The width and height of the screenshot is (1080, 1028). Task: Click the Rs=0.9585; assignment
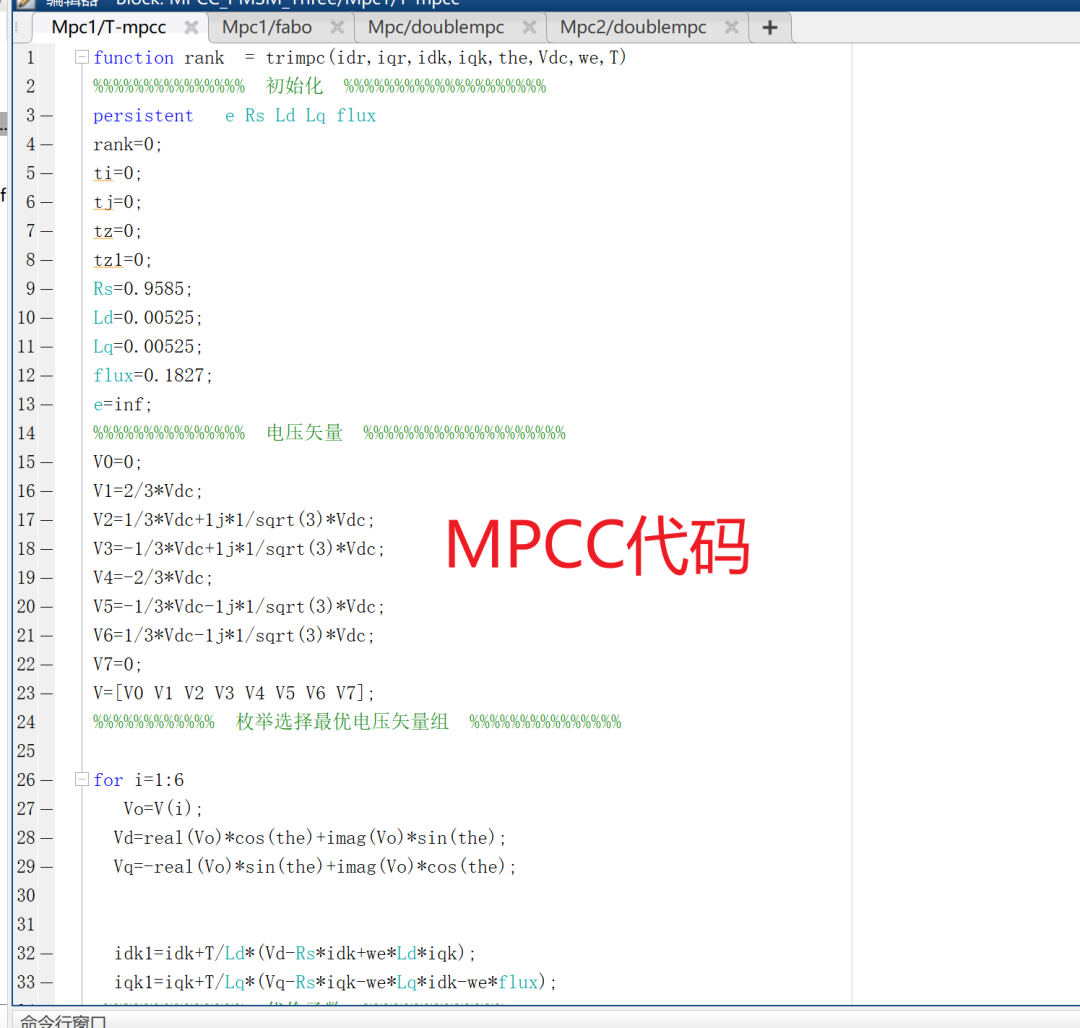coord(143,289)
